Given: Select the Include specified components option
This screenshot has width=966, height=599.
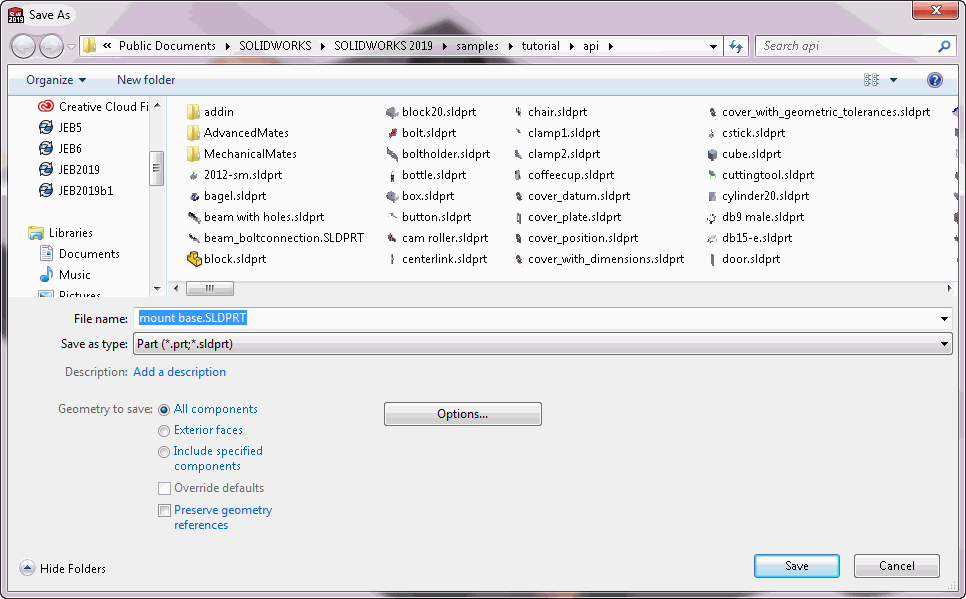Looking at the screenshot, I should coord(164,452).
